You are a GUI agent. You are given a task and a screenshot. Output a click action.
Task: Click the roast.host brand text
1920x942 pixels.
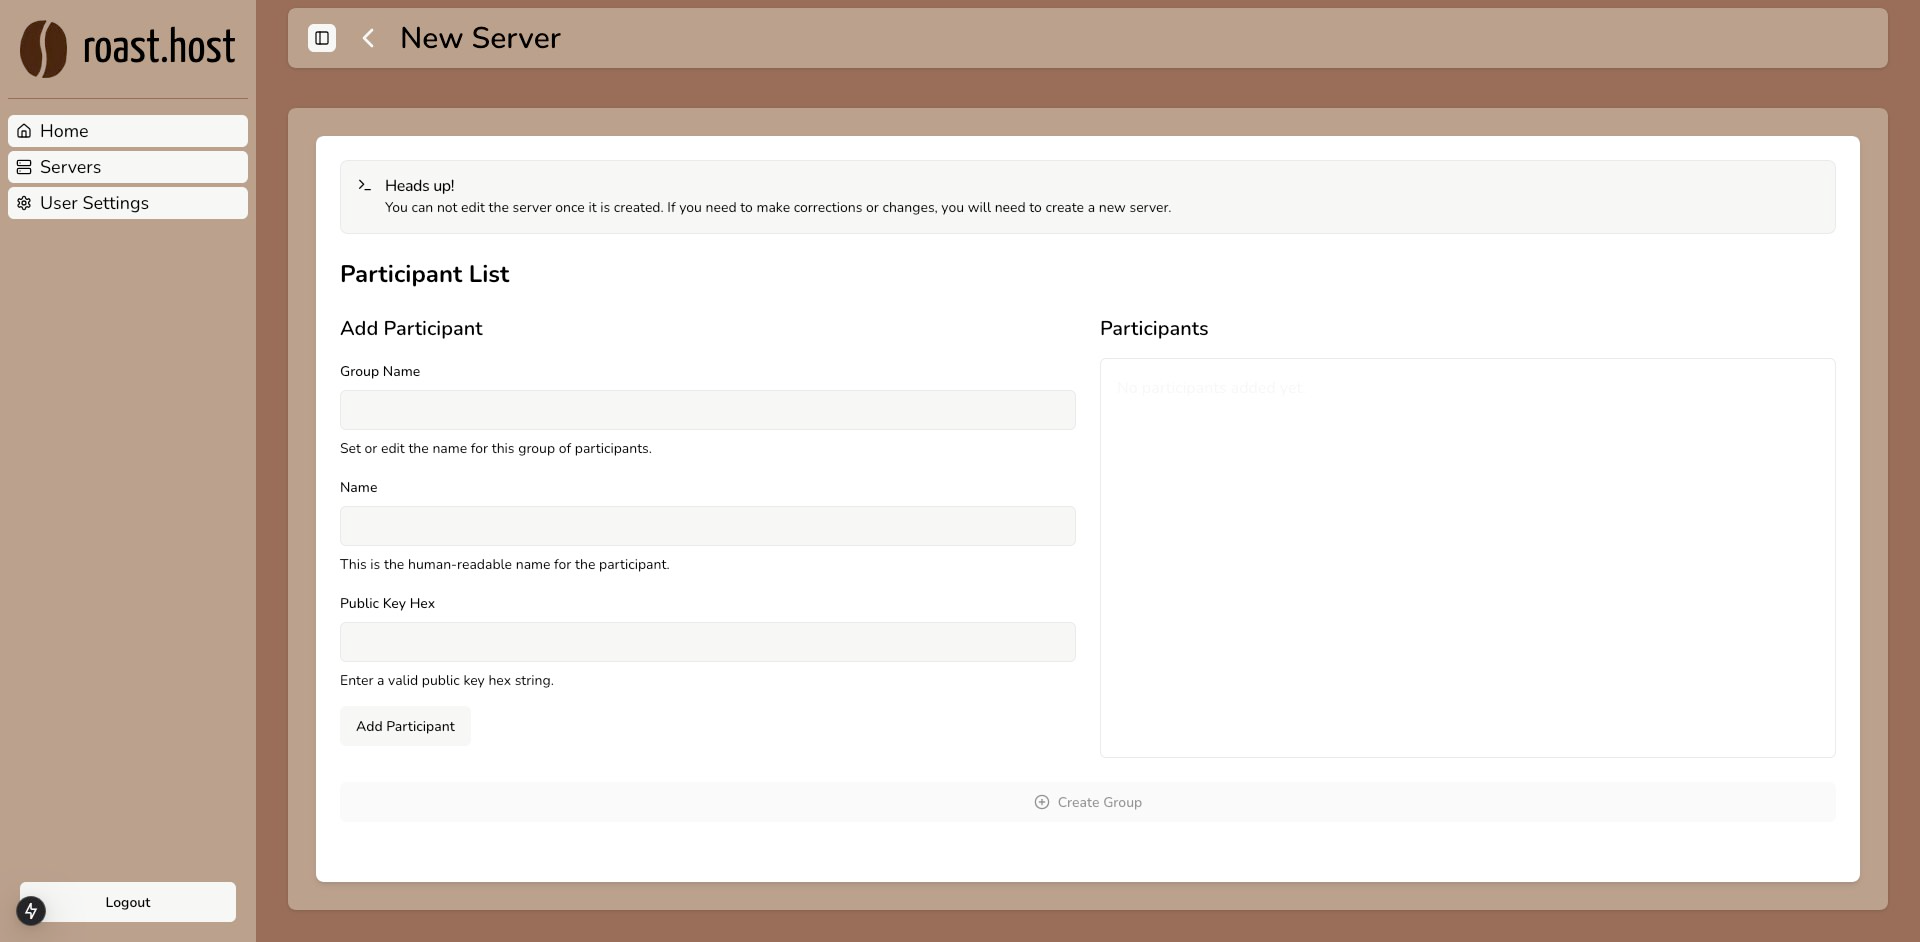(x=159, y=47)
